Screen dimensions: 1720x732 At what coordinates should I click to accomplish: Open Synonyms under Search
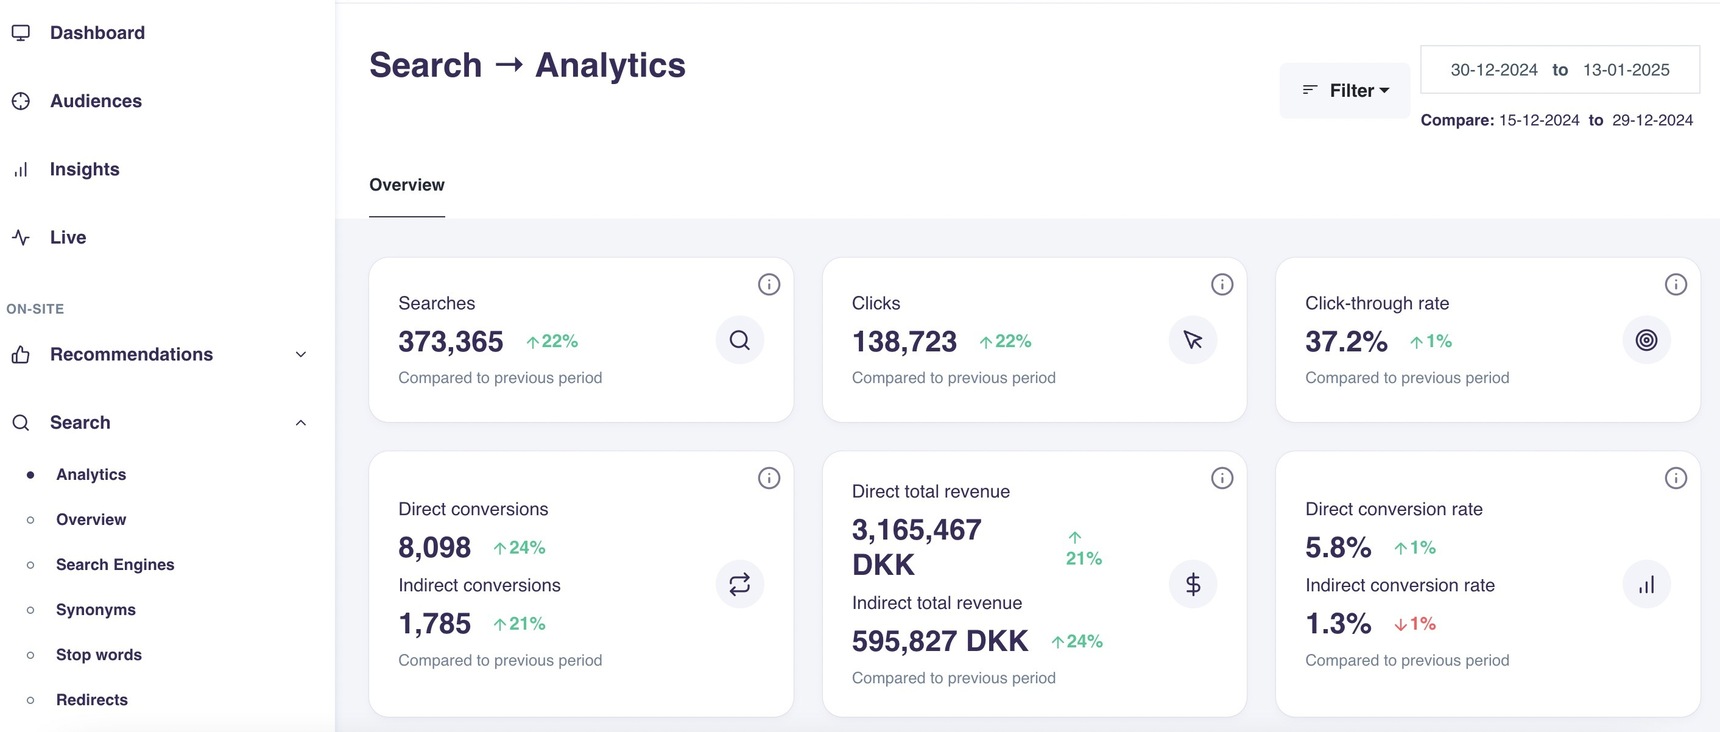click(x=95, y=610)
